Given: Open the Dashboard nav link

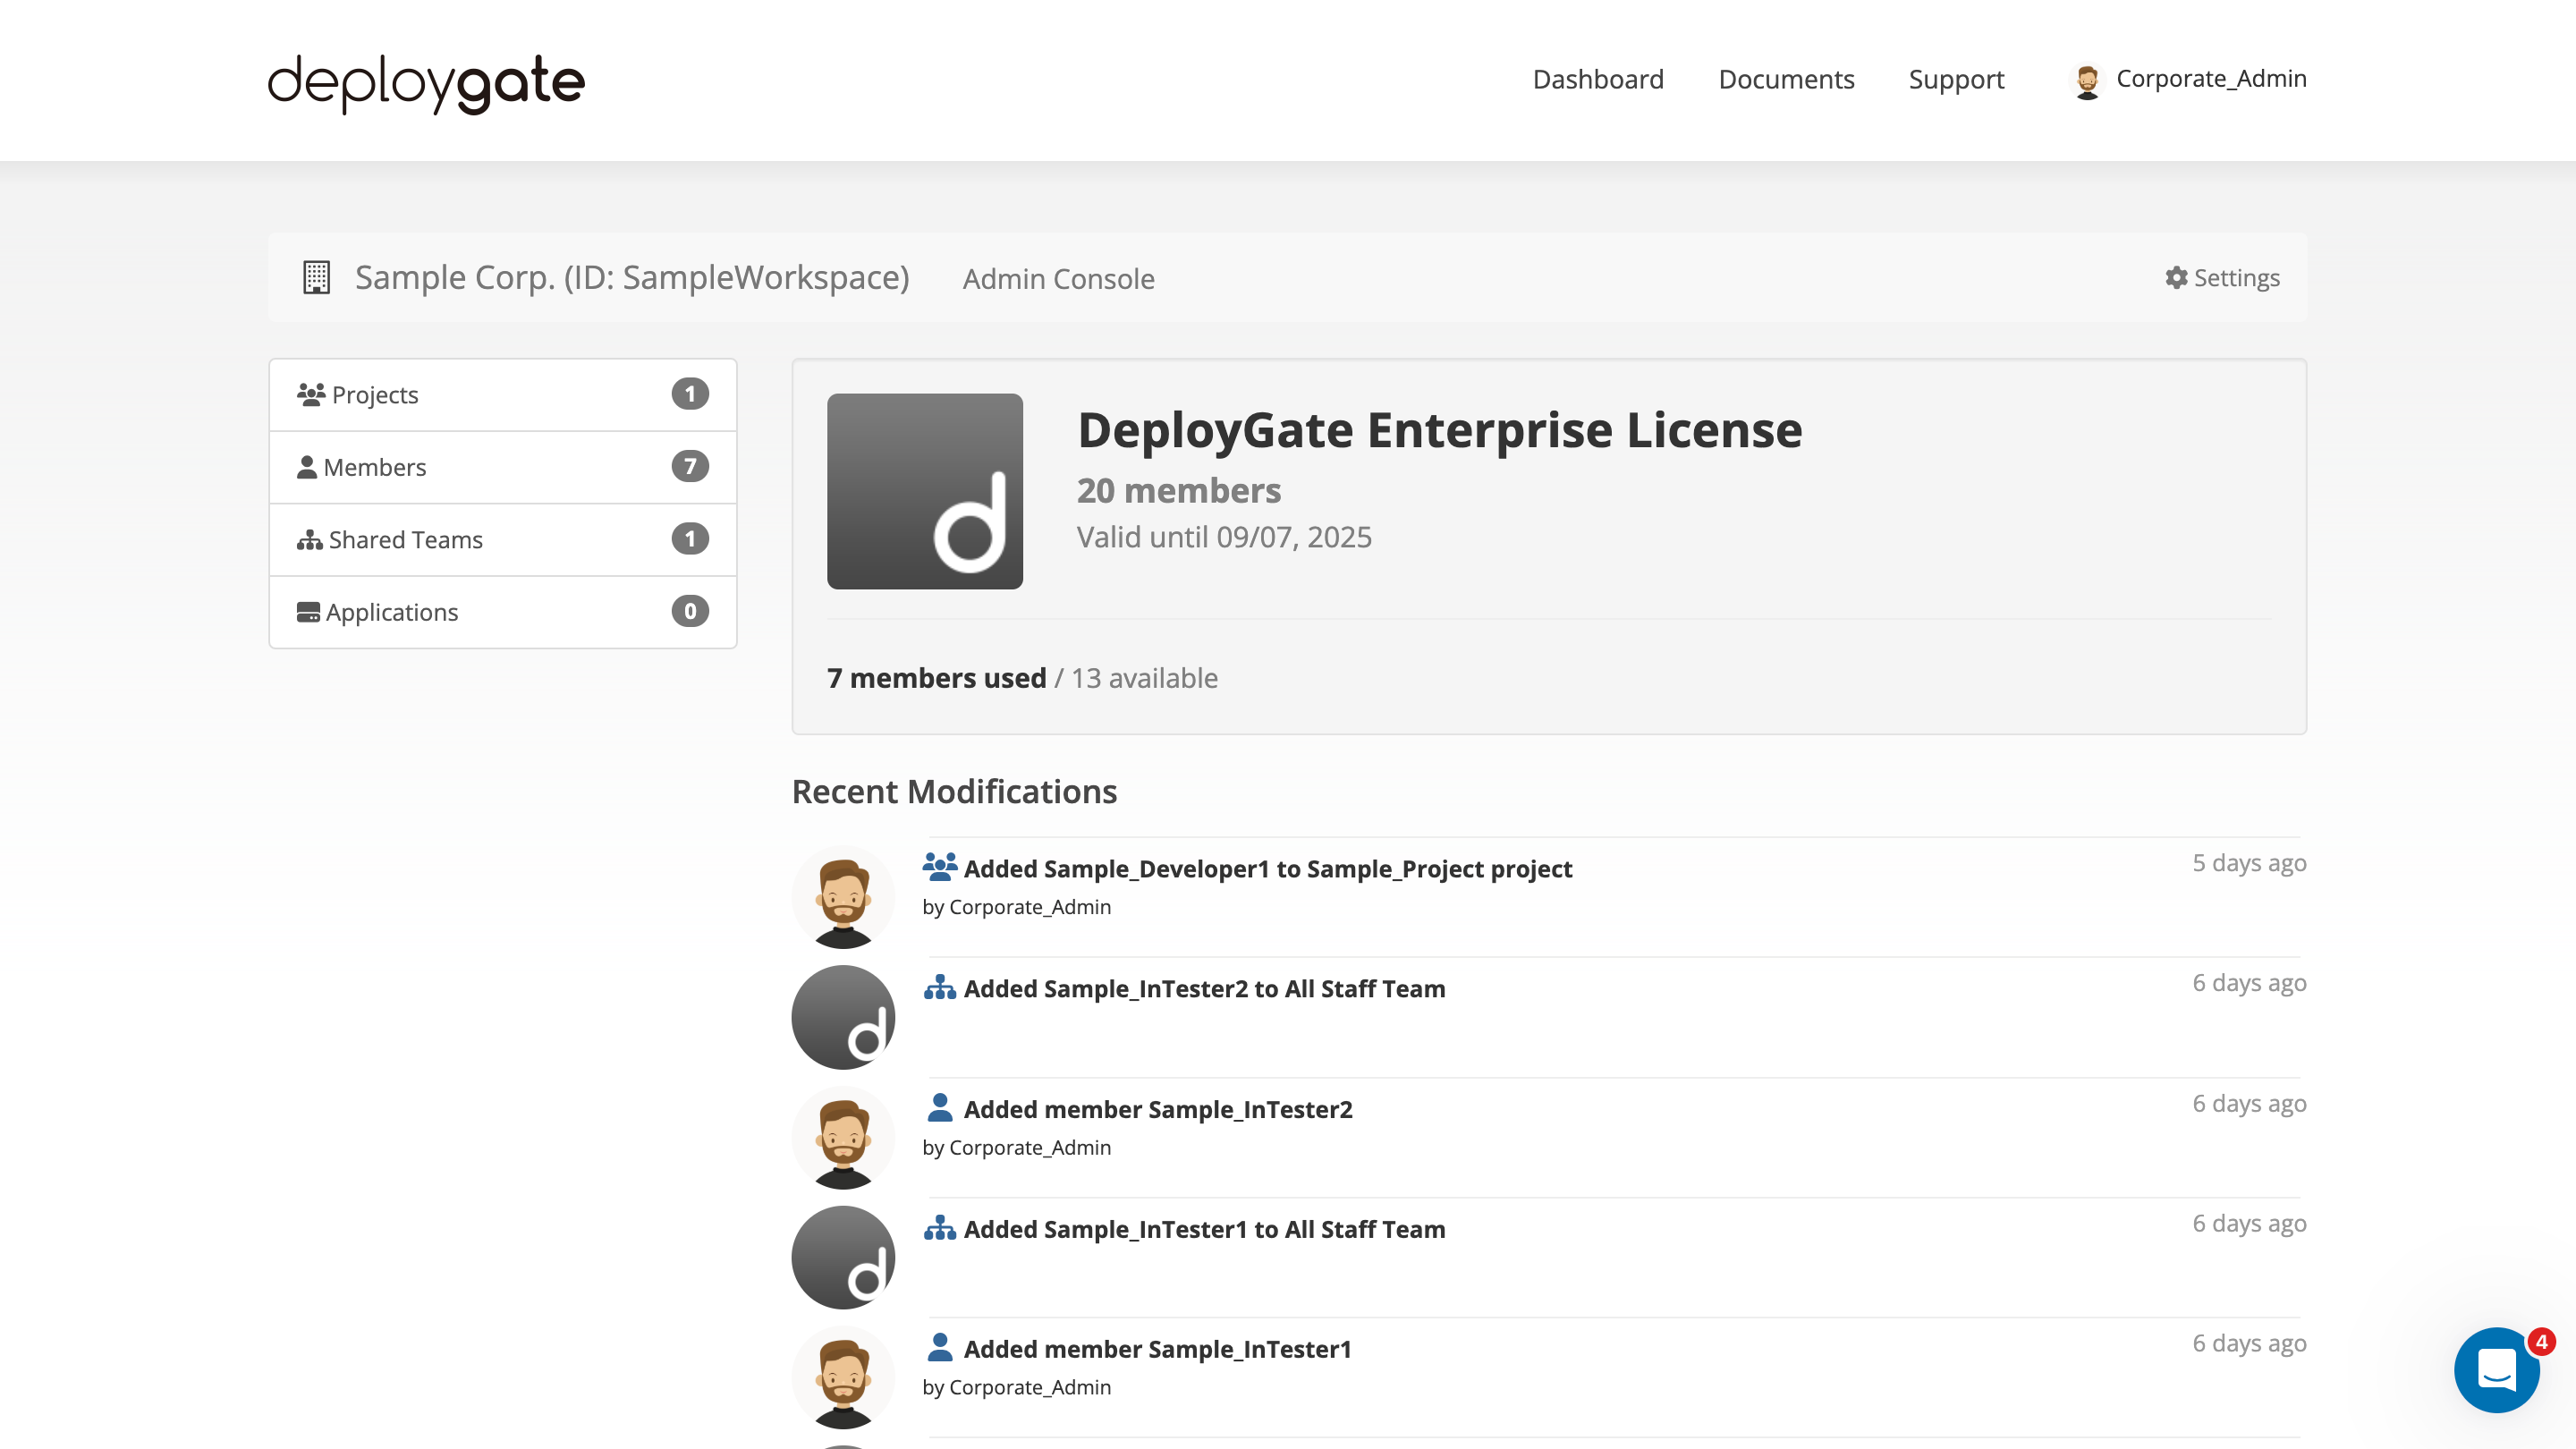Looking at the screenshot, I should [x=1598, y=79].
